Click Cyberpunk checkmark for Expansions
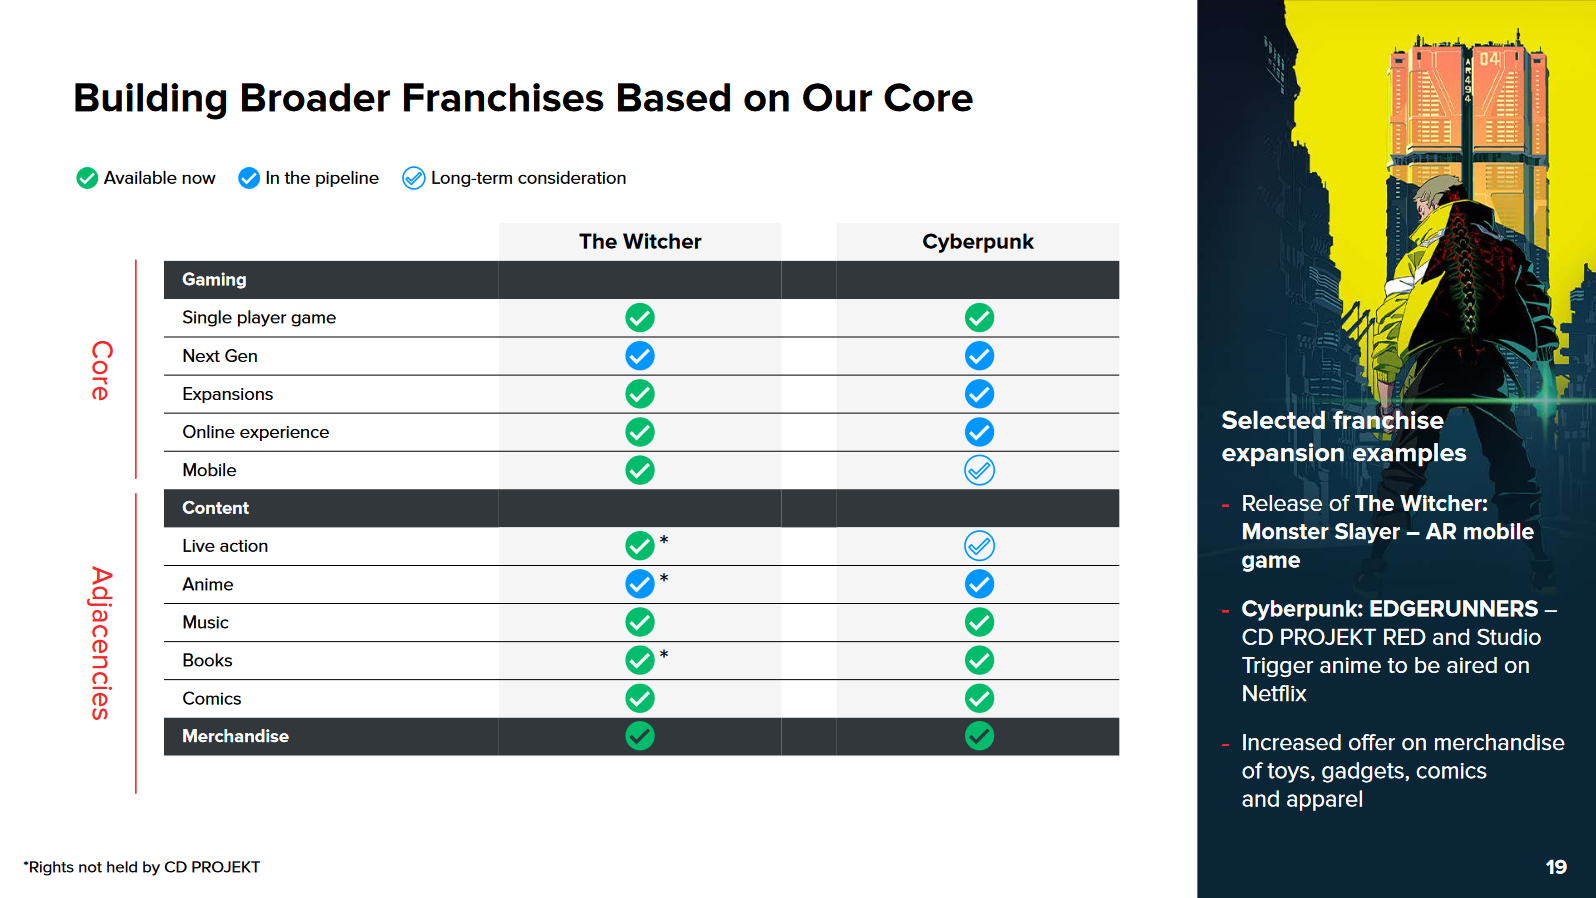Image resolution: width=1596 pixels, height=898 pixels. tap(979, 394)
